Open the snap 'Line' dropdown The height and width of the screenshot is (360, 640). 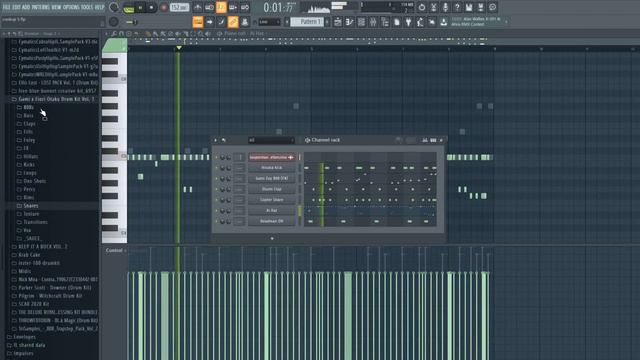click(x=270, y=22)
